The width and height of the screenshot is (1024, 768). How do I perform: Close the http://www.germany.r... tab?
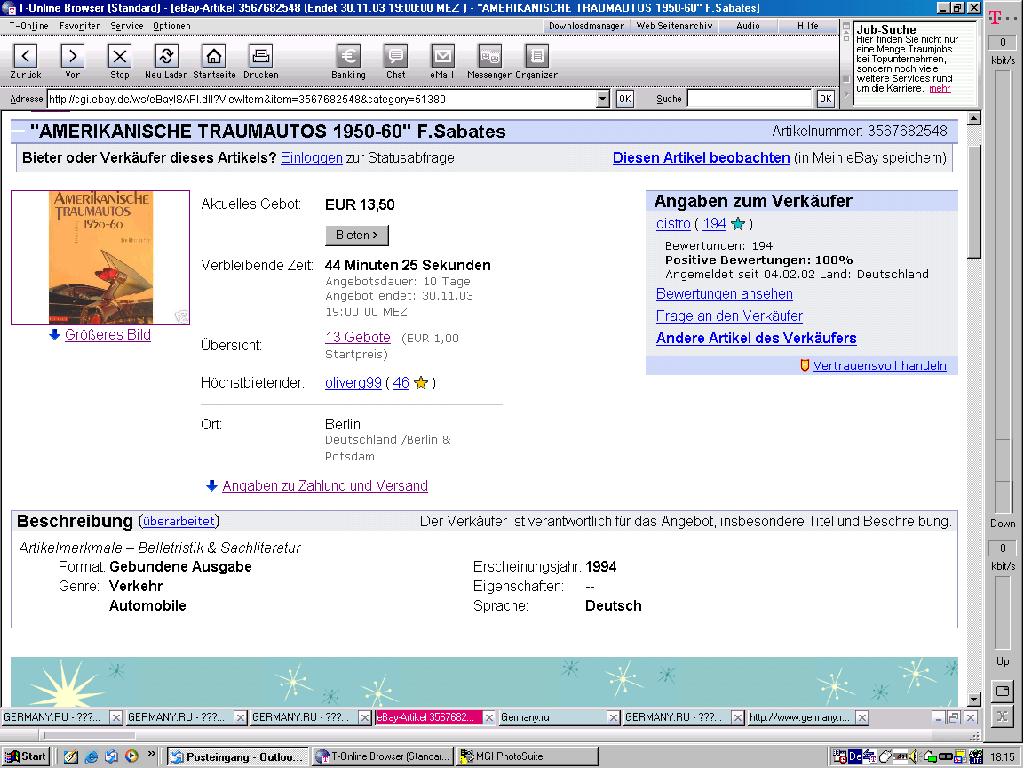pyautogui.click(x=862, y=717)
